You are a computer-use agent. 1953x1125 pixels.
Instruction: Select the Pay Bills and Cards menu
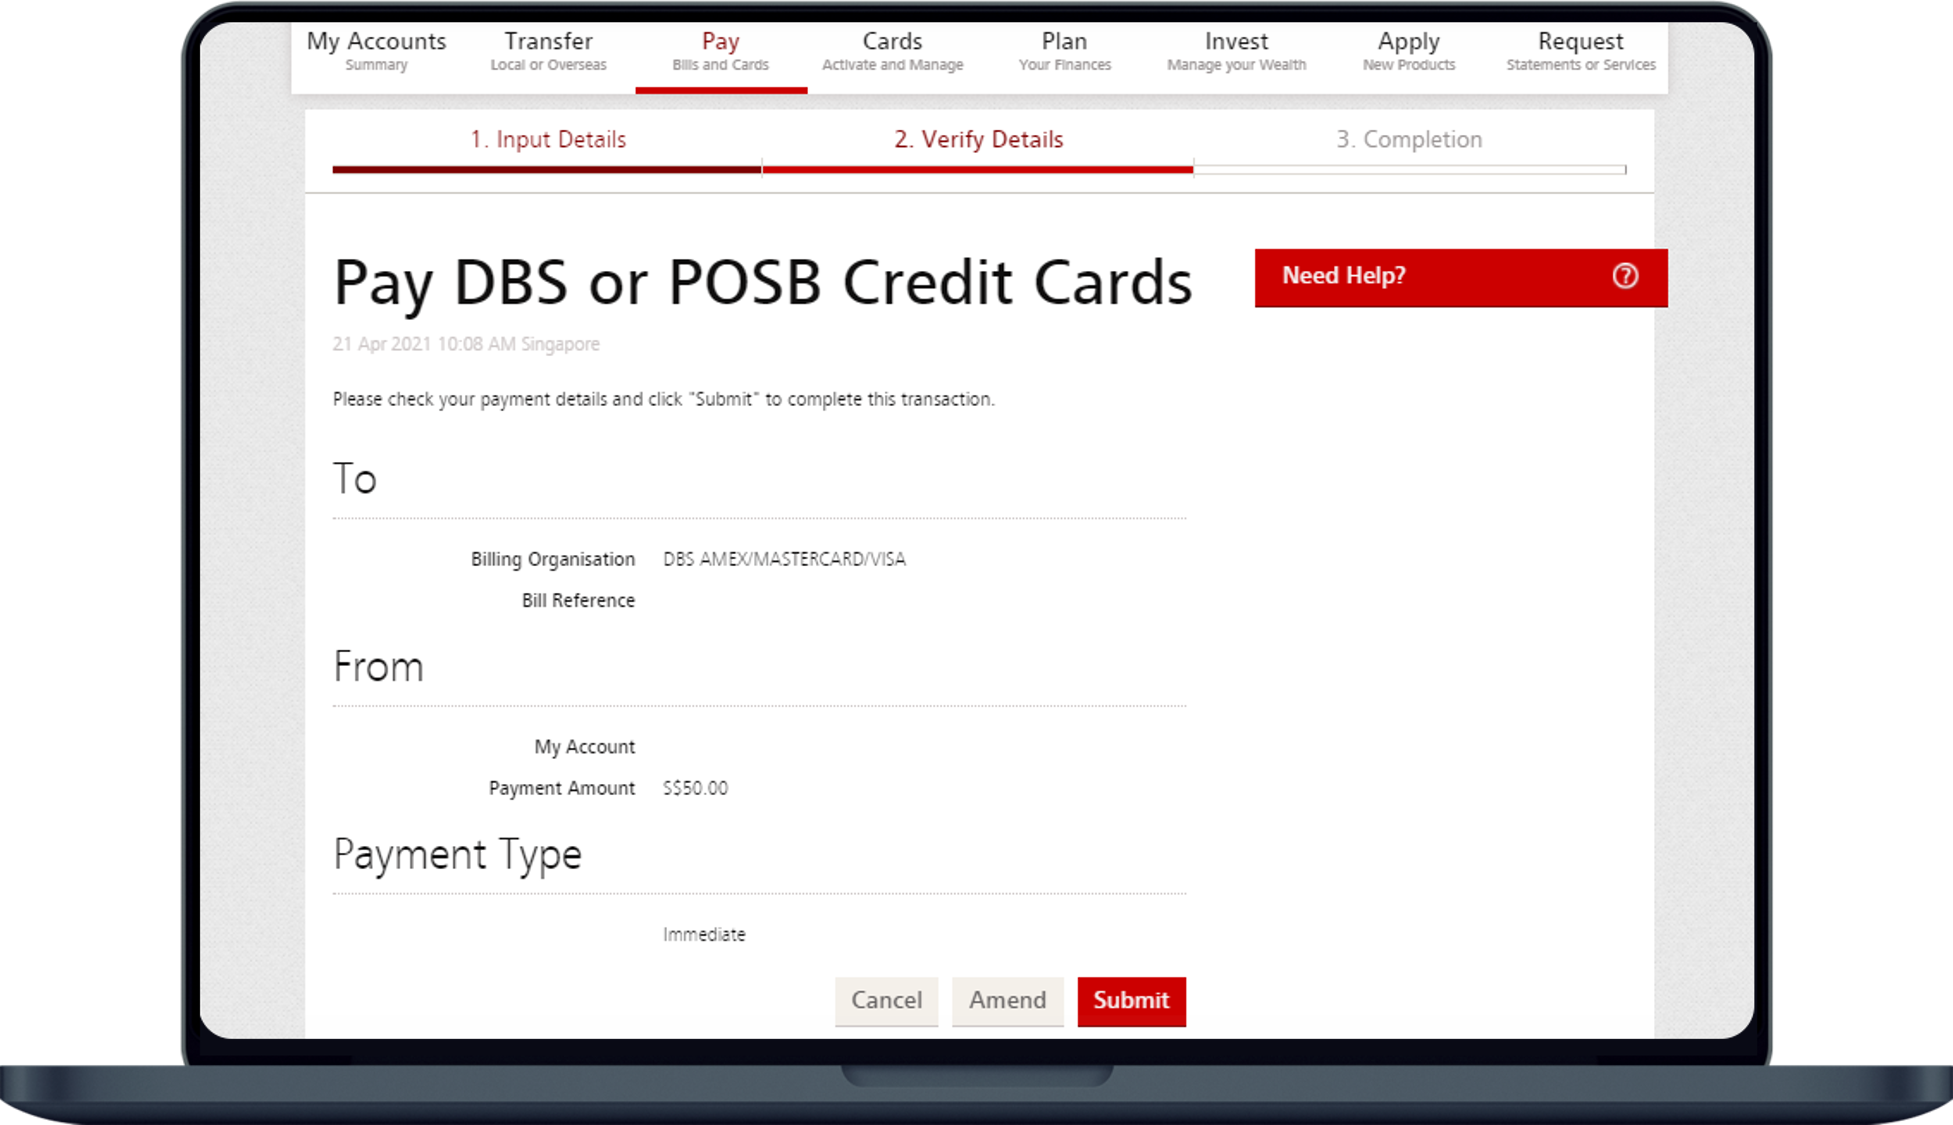point(720,51)
